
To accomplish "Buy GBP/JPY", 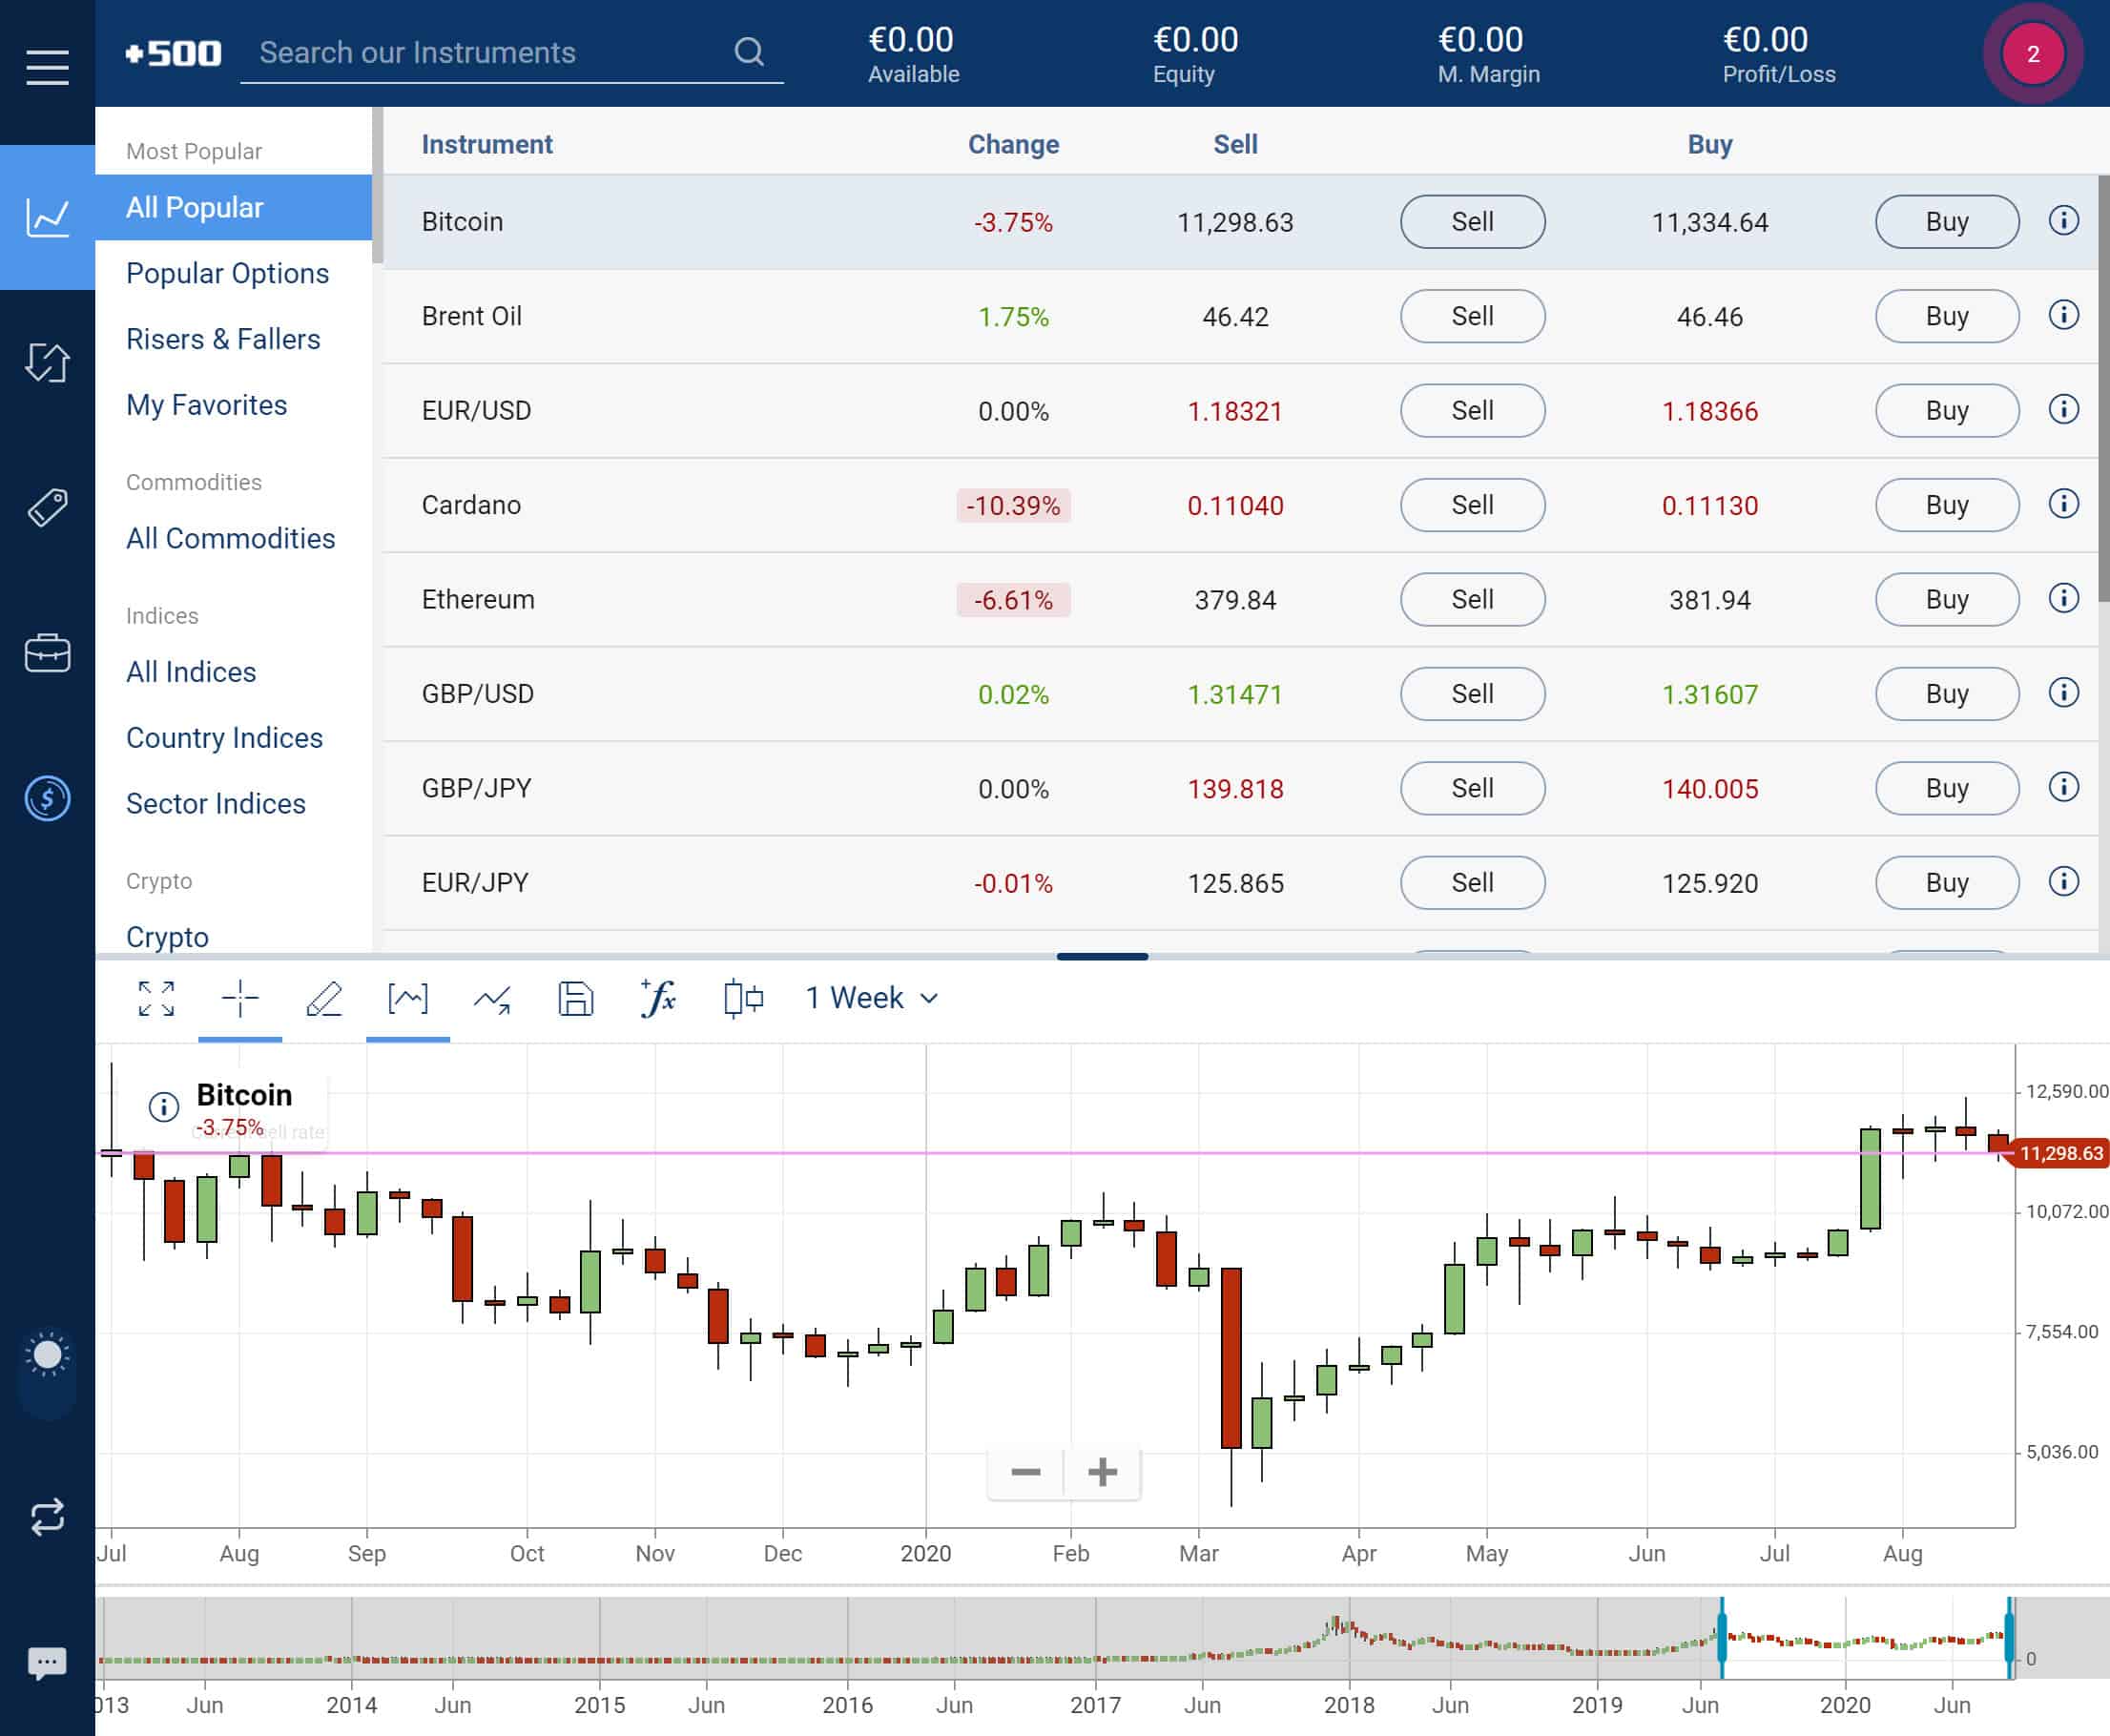I will (1947, 788).
